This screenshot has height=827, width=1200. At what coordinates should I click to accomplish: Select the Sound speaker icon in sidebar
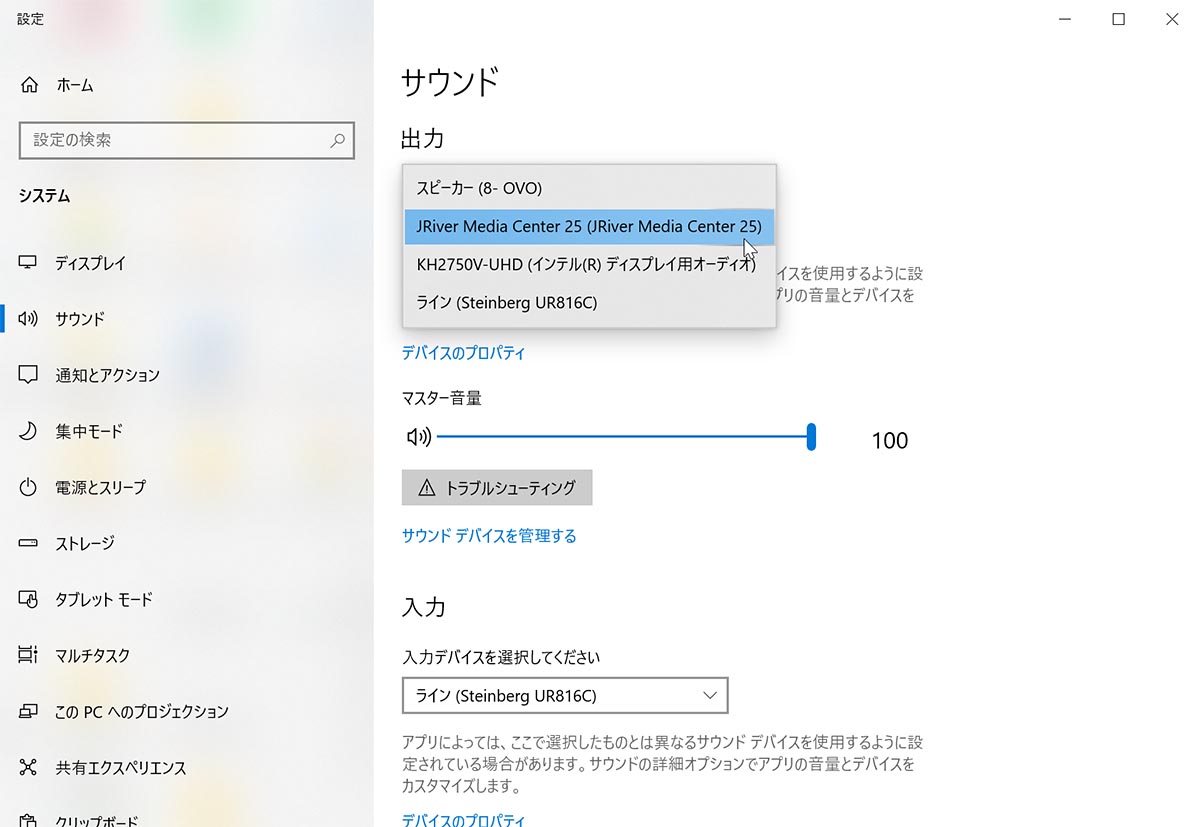coord(29,319)
